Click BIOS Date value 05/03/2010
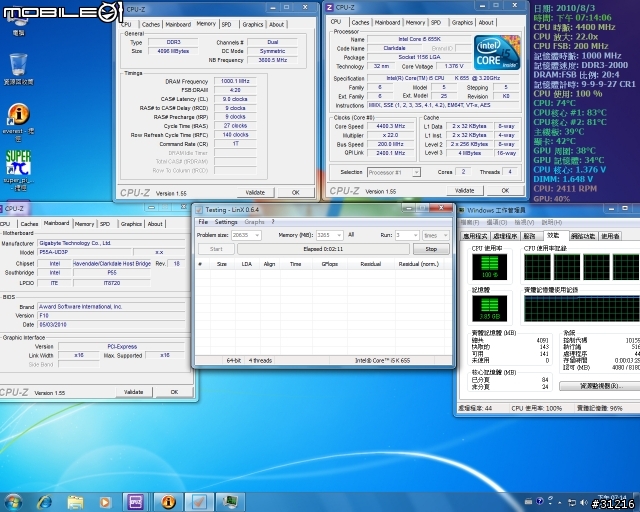The width and height of the screenshot is (640, 512). coord(111,325)
